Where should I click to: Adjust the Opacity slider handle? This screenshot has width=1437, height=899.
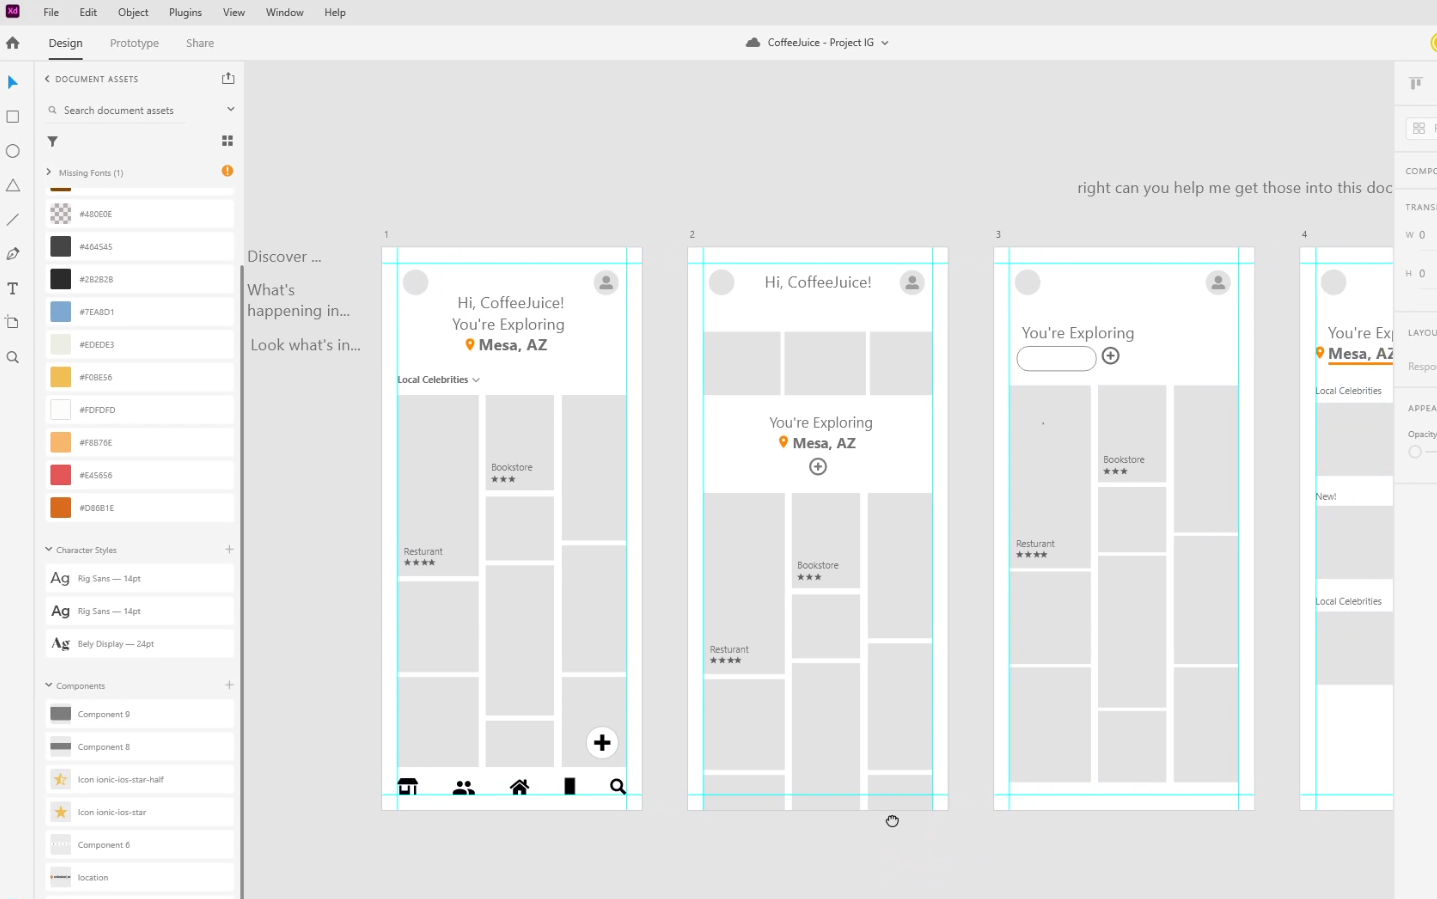tap(1414, 452)
